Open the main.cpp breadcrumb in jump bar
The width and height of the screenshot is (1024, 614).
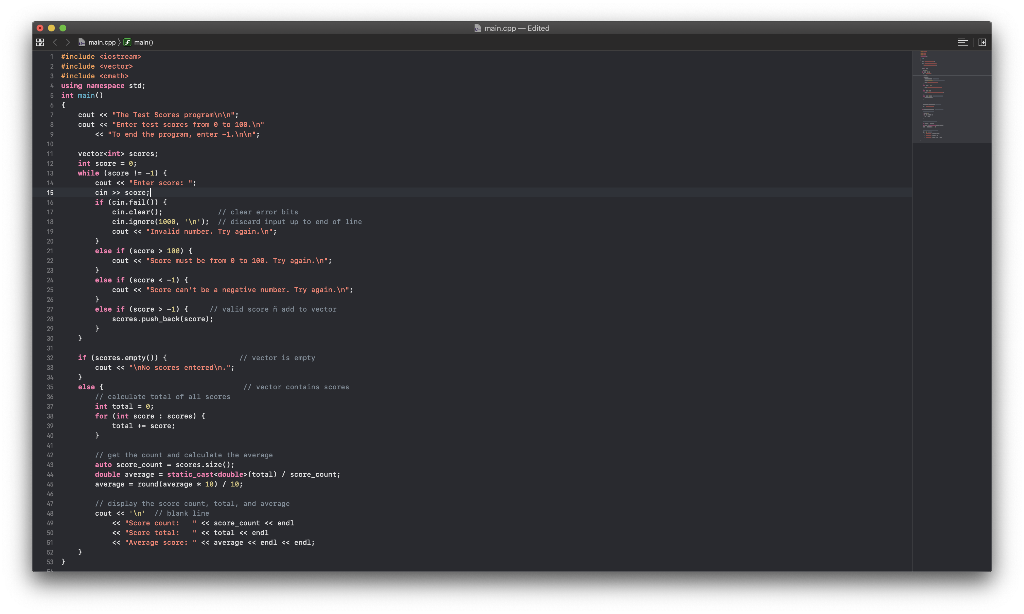[97, 42]
